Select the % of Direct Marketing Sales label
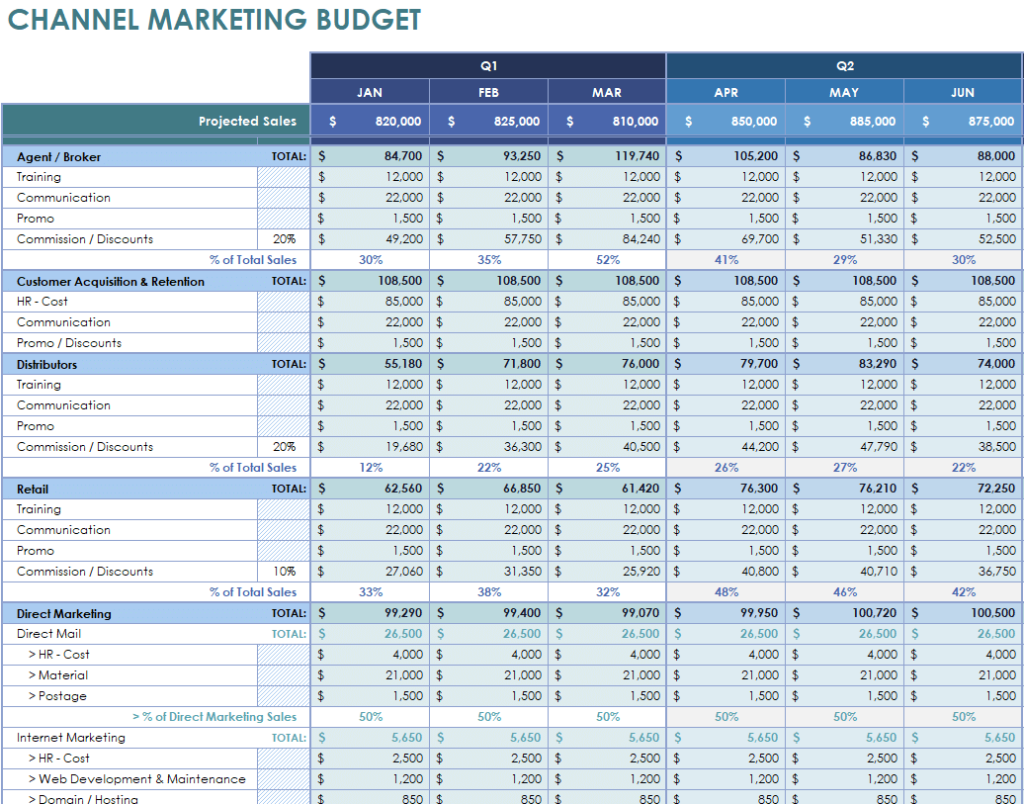 click(214, 717)
